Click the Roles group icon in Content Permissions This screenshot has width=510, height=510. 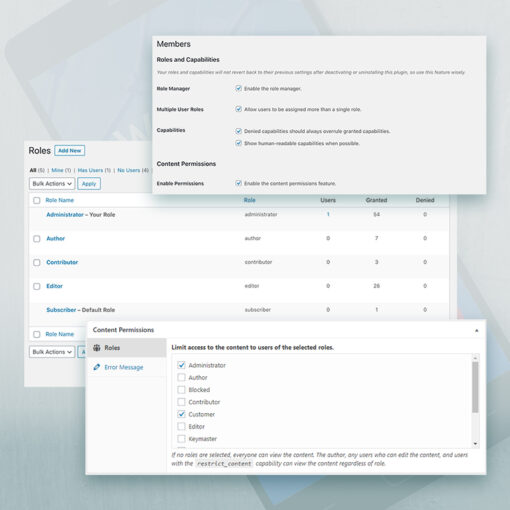coord(97,348)
